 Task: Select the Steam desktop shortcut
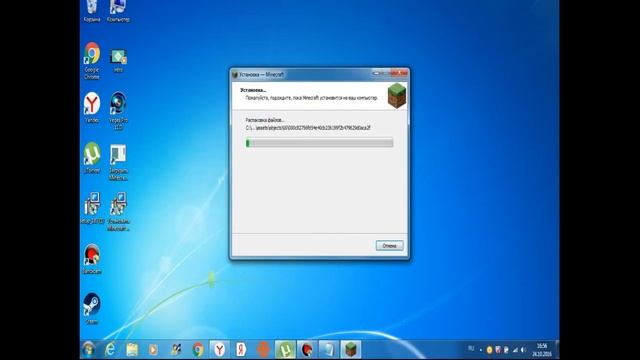(x=92, y=309)
